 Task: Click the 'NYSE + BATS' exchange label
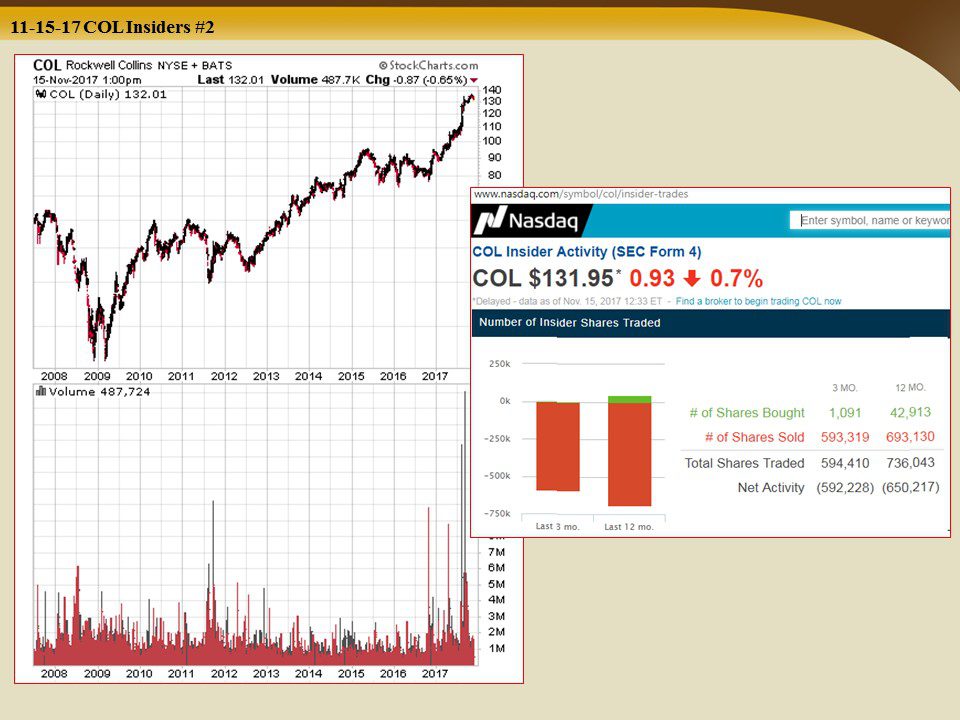[x=195, y=66]
